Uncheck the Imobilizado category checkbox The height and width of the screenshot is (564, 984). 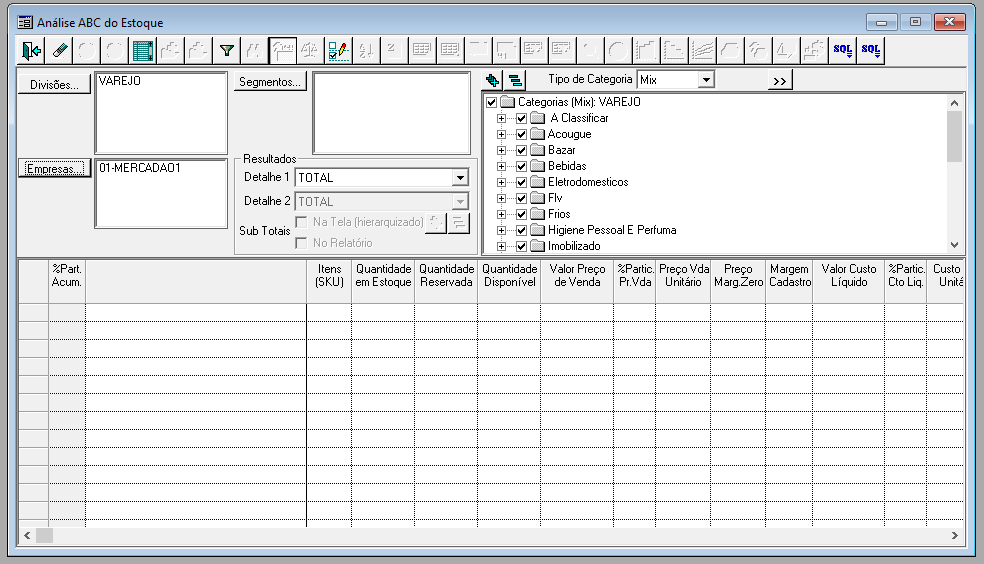521,246
